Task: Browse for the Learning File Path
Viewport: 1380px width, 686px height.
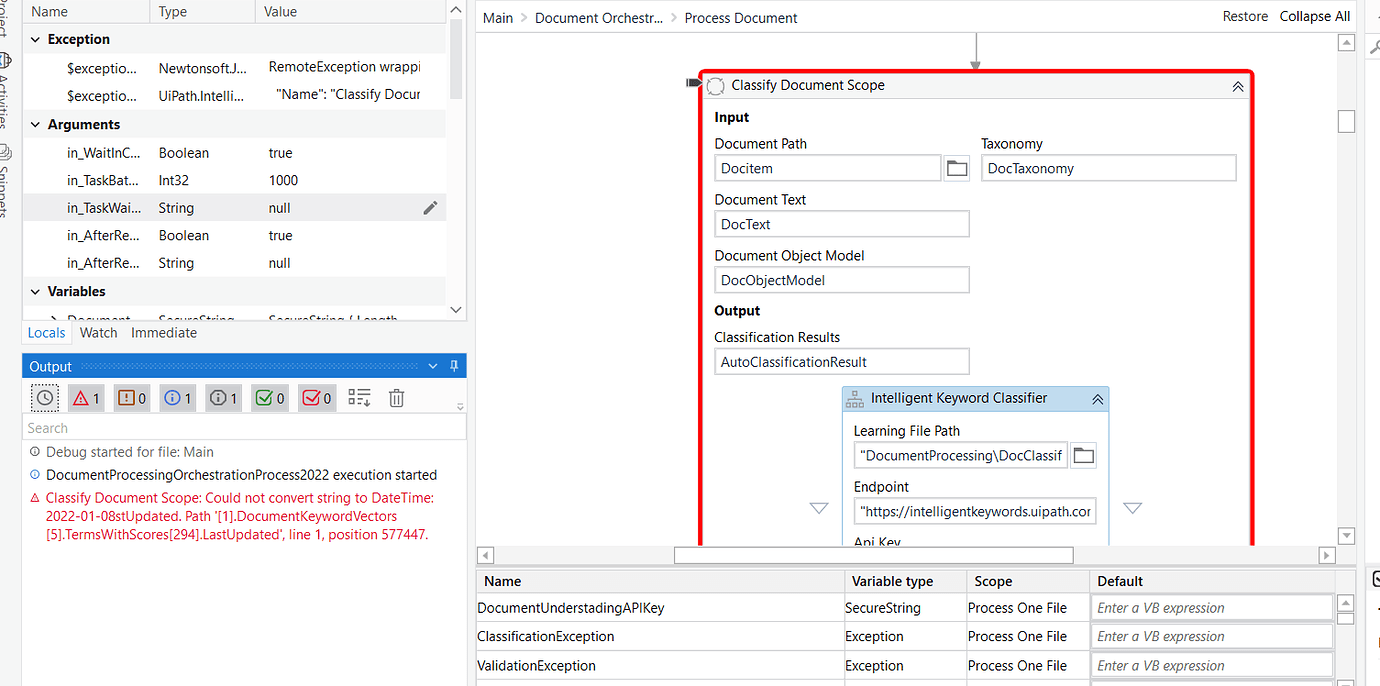Action: 1084,454
